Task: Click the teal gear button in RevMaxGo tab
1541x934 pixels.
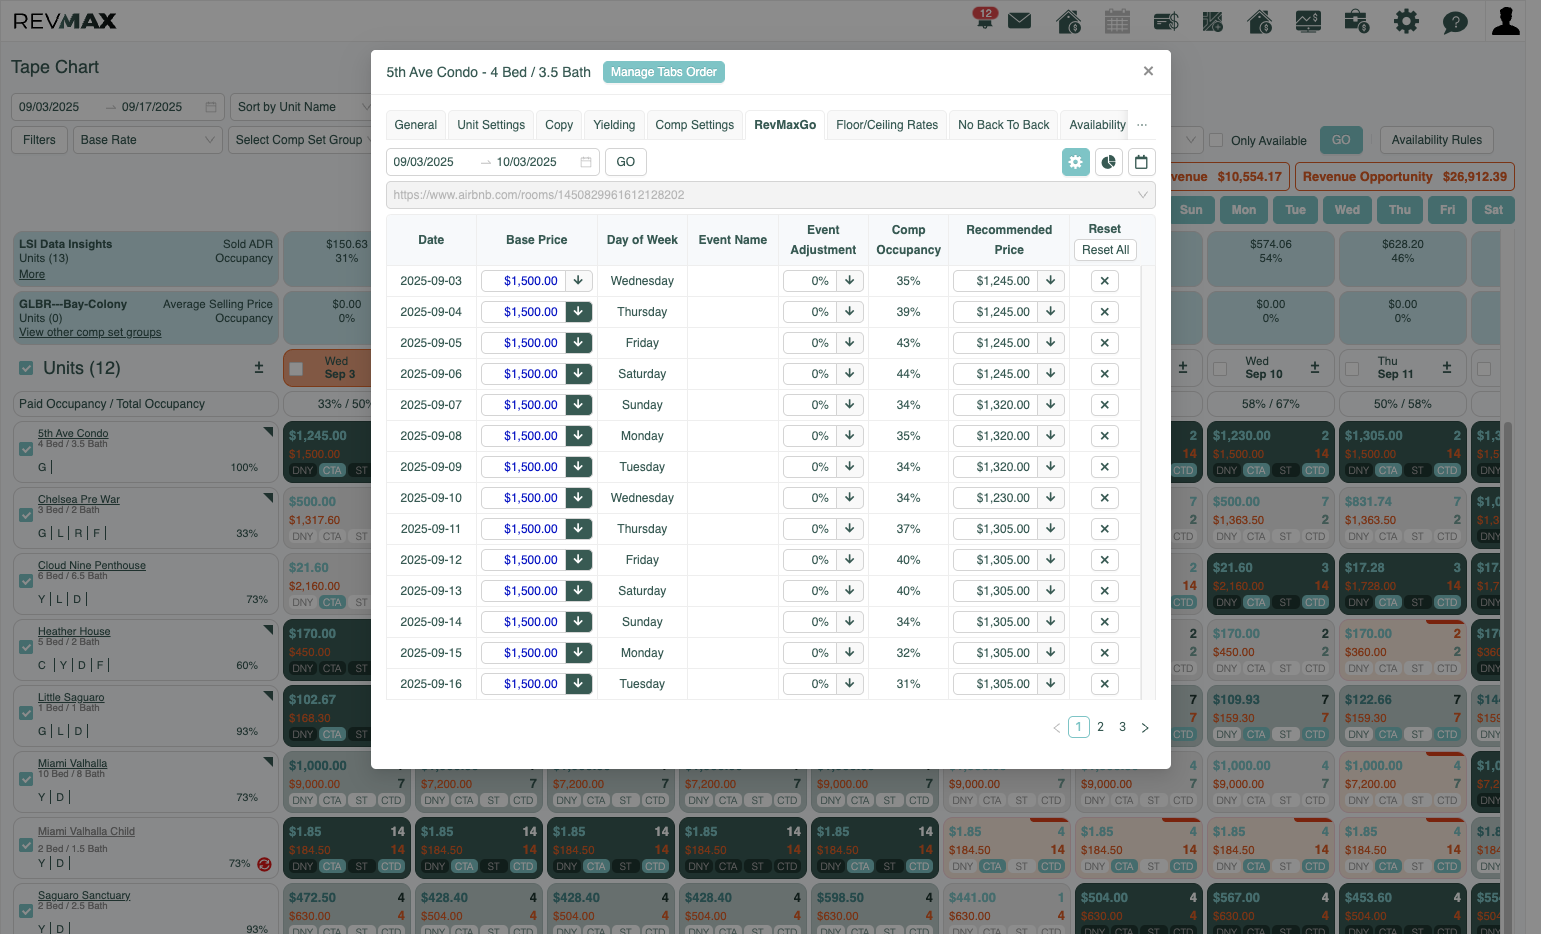Action: [x=1075, y=162]
